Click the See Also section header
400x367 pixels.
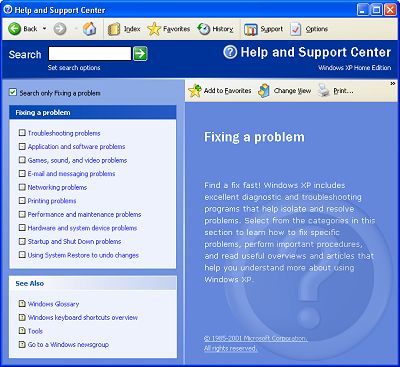93,283
